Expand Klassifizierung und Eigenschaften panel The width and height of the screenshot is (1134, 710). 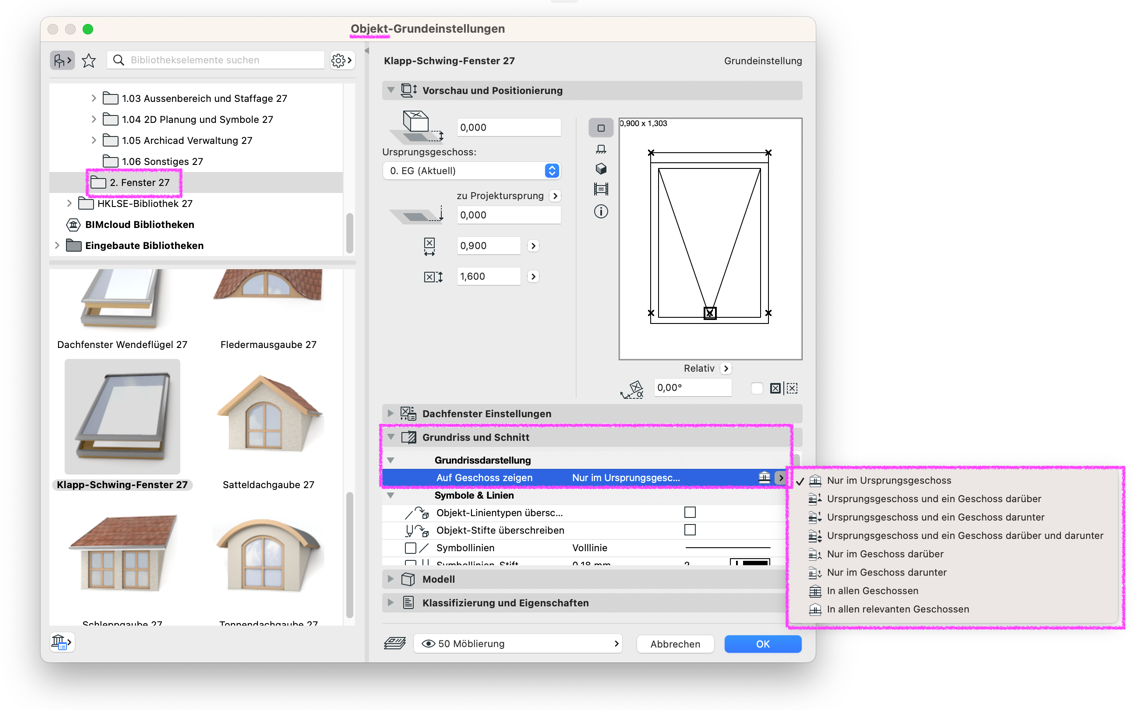(x=391, y=603)
